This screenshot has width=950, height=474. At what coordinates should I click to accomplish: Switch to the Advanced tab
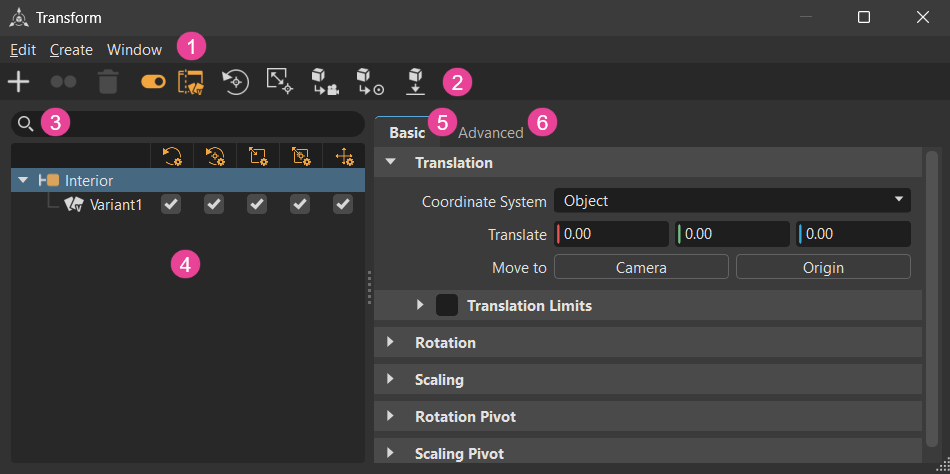[491, 133]
